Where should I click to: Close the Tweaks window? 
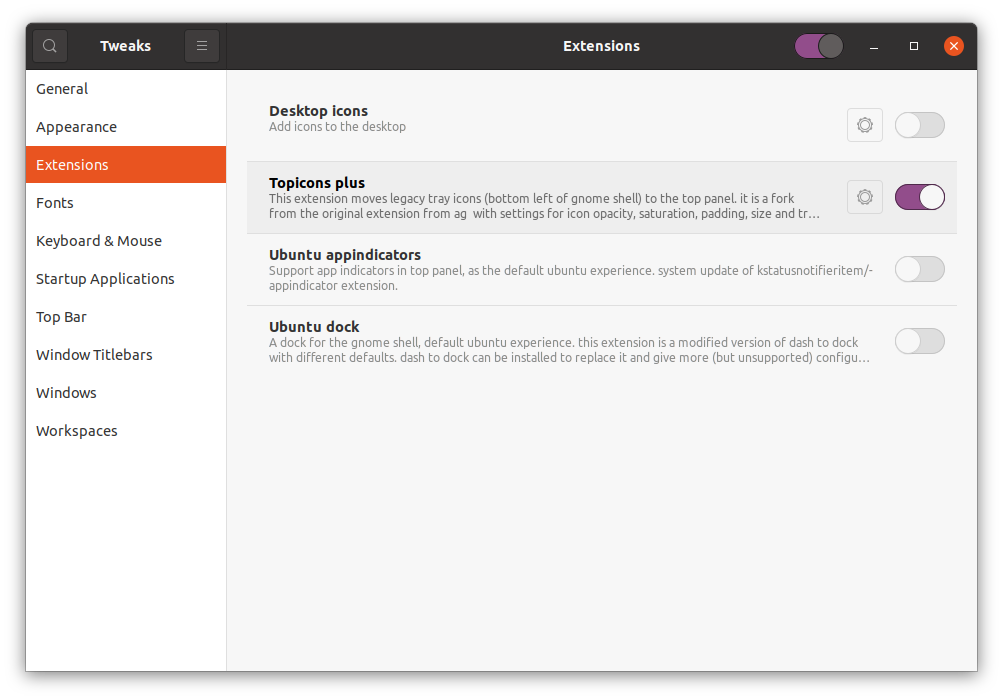pyautogui.click(x=953, y=46)
